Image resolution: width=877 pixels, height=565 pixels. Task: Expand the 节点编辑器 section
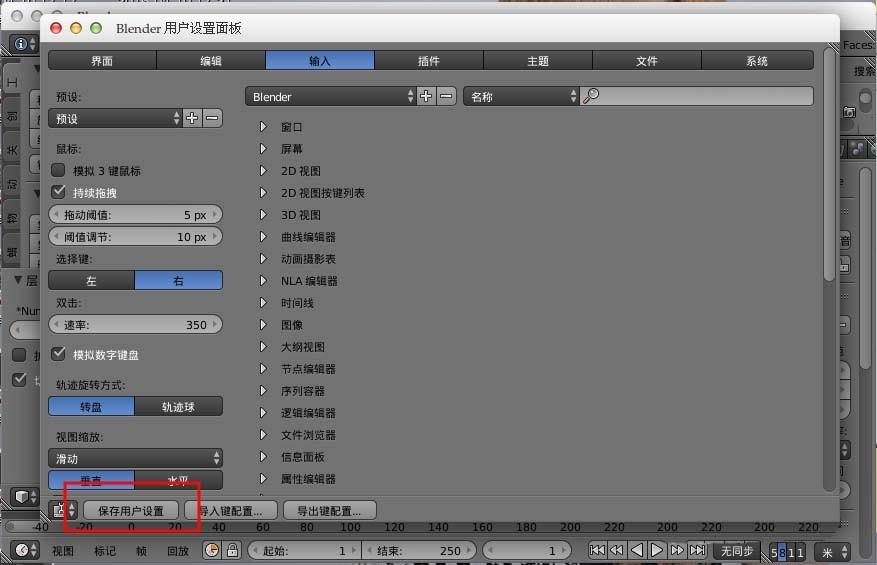pyautogui.click(x=263, y=369)
